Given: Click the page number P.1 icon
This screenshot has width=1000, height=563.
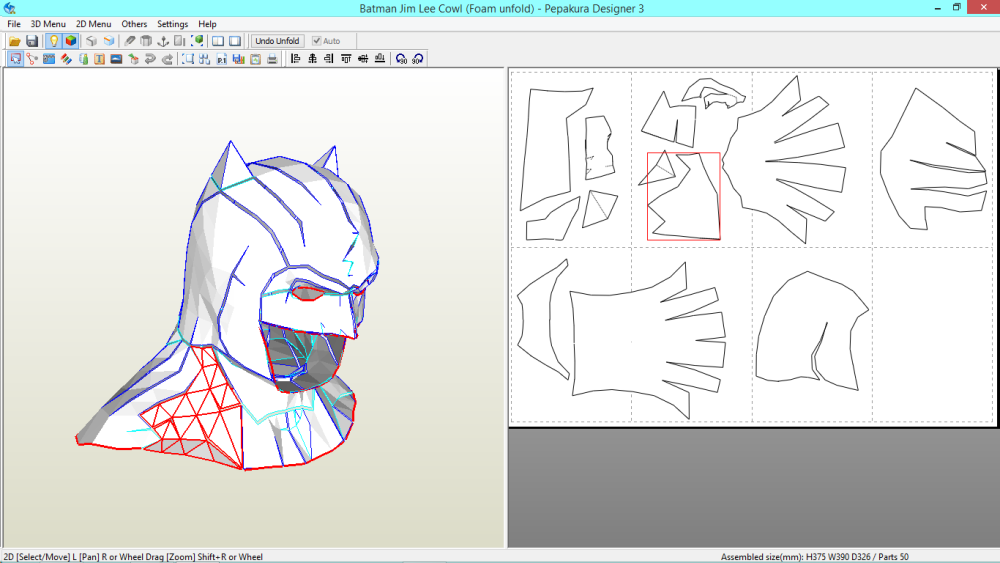Looking at the screenshot, I should [x=221, y=59].
